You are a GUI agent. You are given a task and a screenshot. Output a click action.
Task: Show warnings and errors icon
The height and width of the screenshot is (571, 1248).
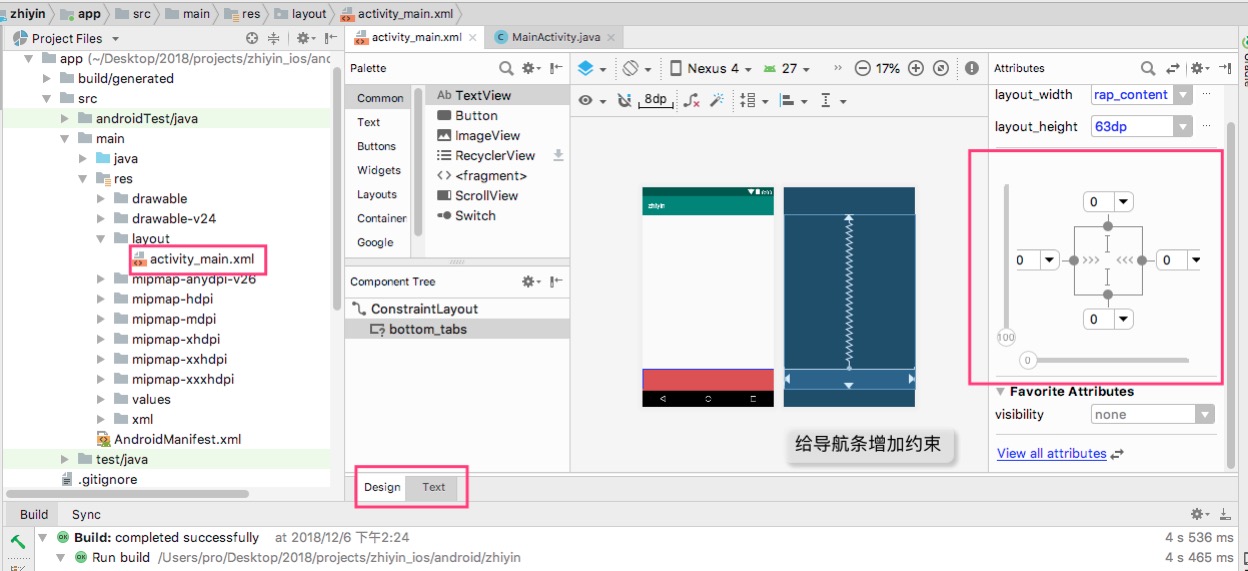point(972,68)
